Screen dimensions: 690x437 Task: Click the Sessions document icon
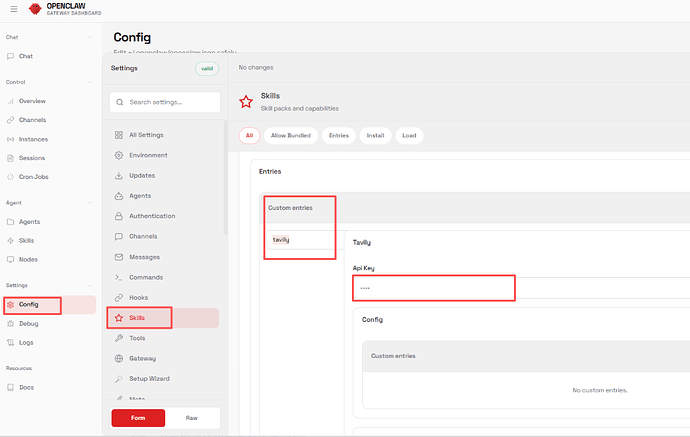click(11, 158)
